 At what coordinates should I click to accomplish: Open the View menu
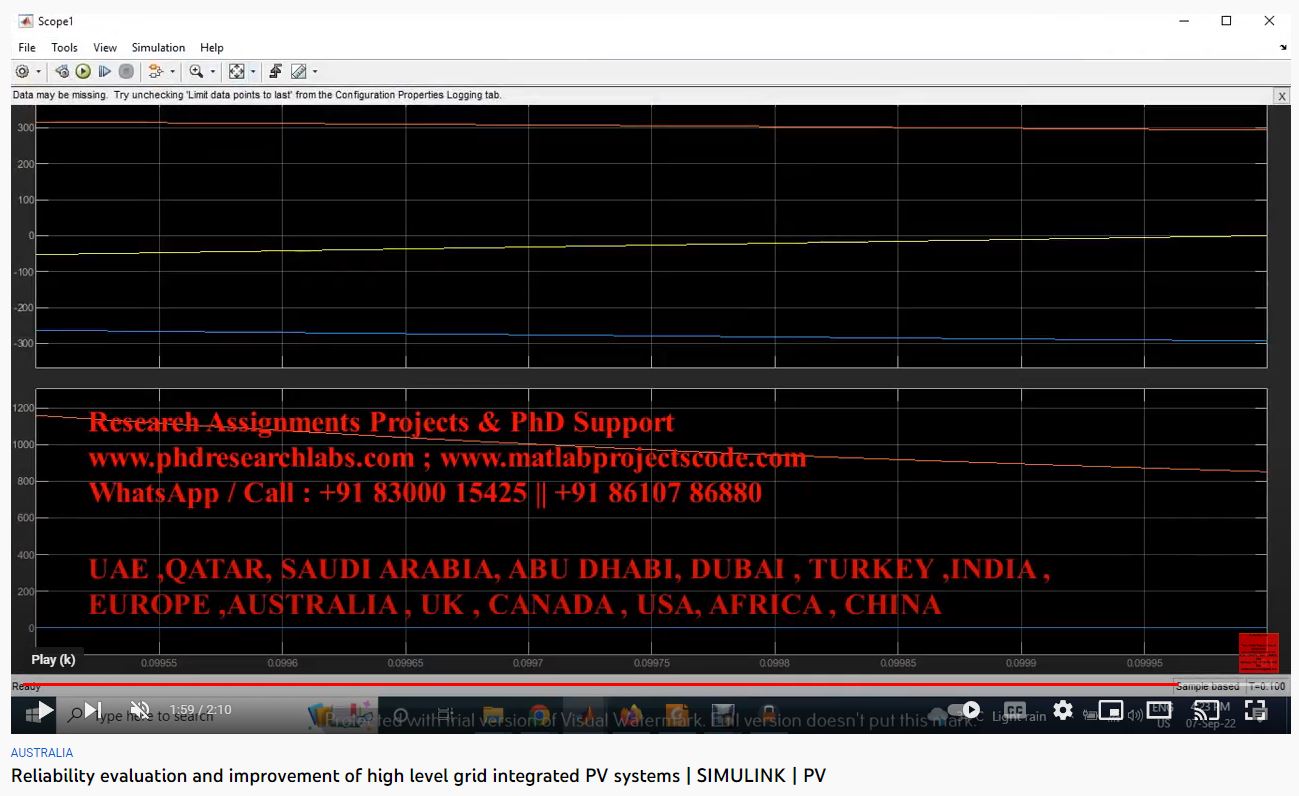[105, 47]
